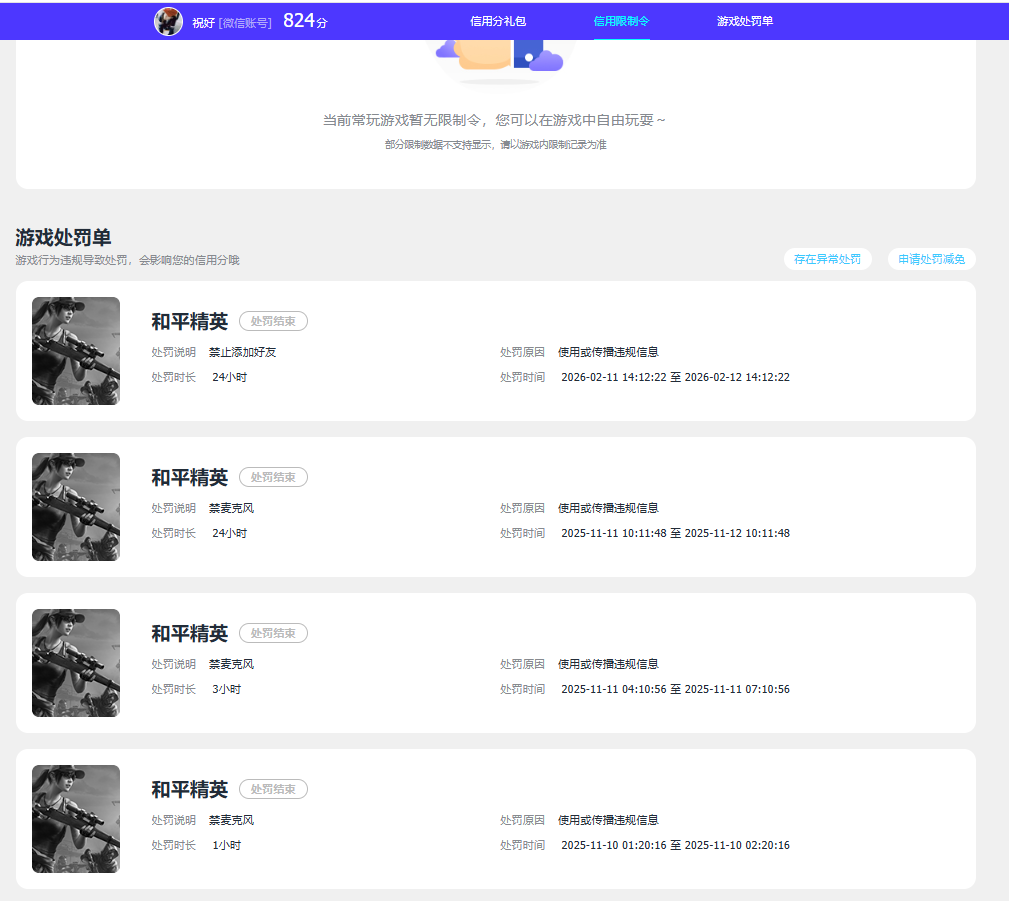Image resolution: width=1009 pixels, height=901 pixels.
Task: Click the 游戏处罚单 section heading
Action: [63, 237]
